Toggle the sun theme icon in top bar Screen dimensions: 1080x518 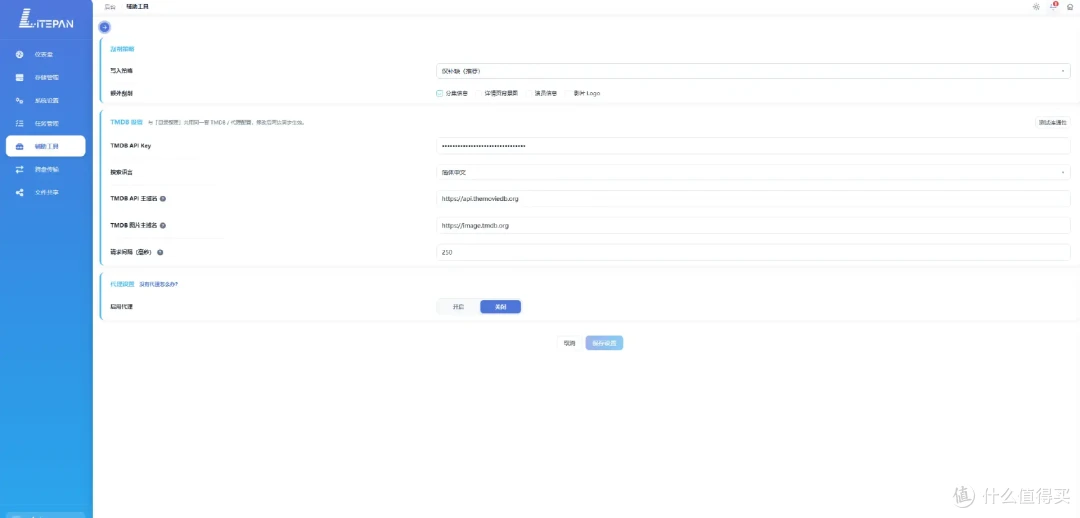click(x=1036, y=6)
